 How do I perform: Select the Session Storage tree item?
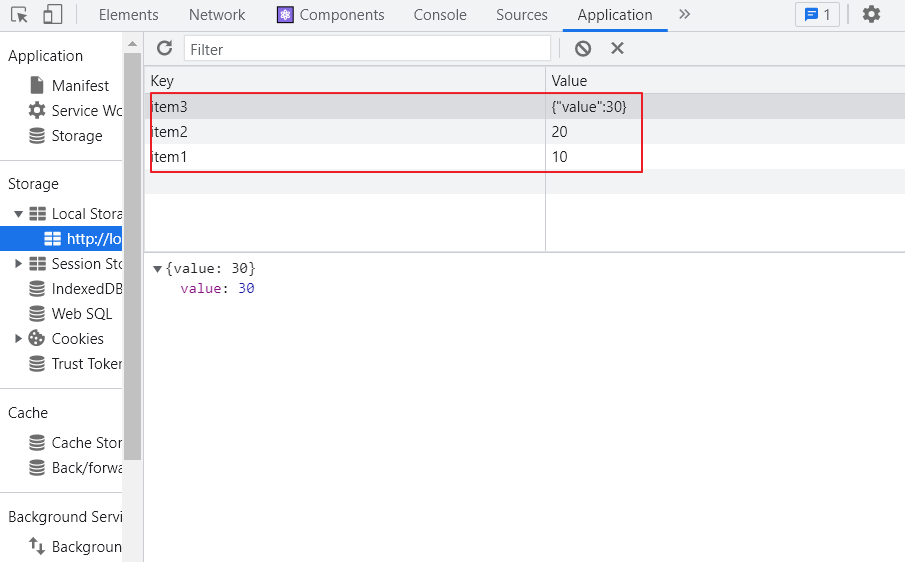[x=75, y=264]
